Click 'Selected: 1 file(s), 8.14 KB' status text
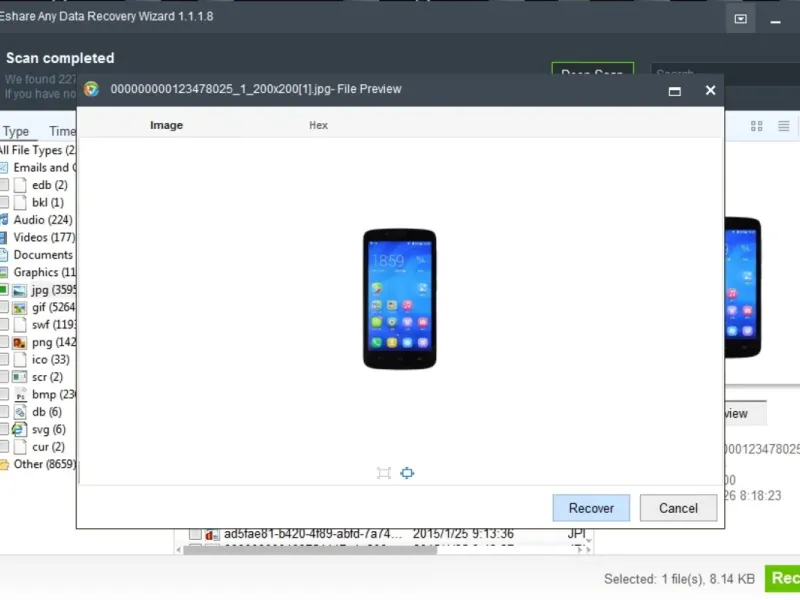800x600 pixels. pyautogui.click(x=679, y=579)
